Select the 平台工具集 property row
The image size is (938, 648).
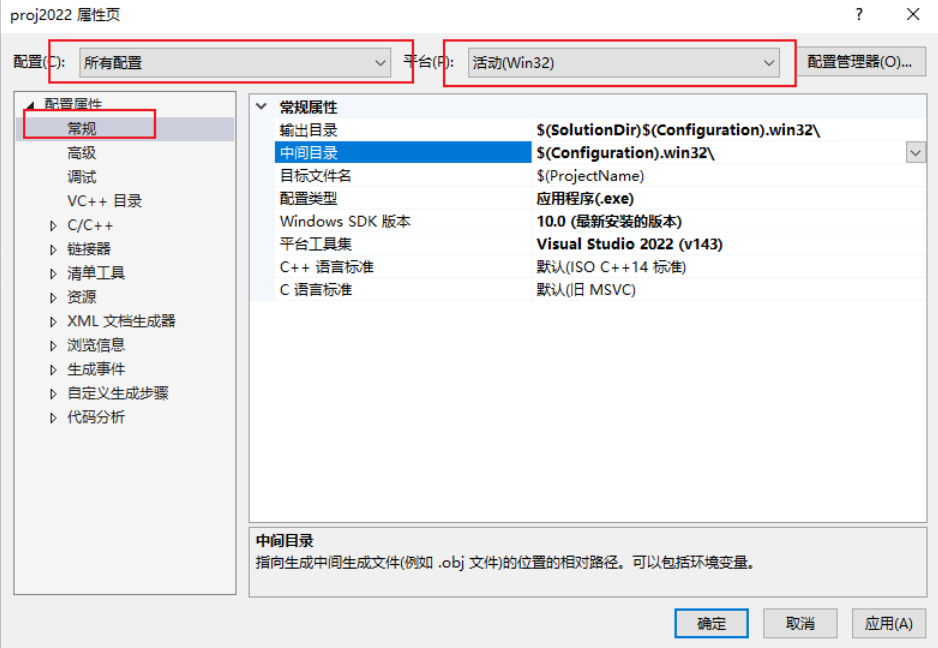click(x=600, y=244)
